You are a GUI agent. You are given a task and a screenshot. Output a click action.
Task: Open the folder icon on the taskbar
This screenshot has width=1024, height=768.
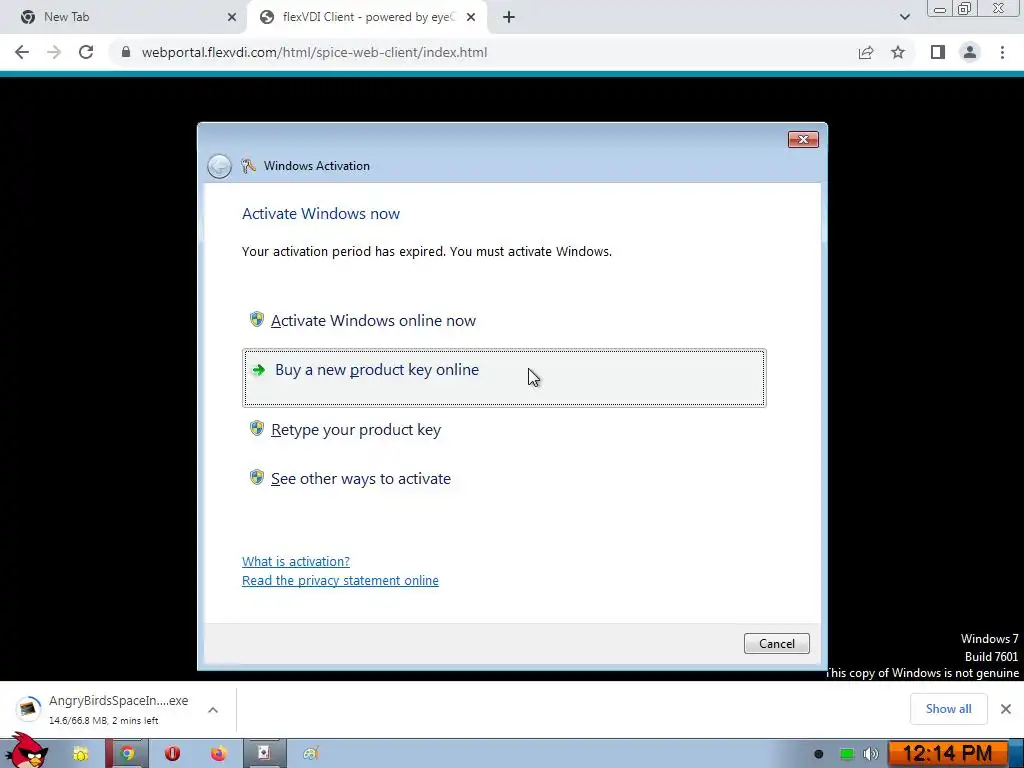coord(81,754)
